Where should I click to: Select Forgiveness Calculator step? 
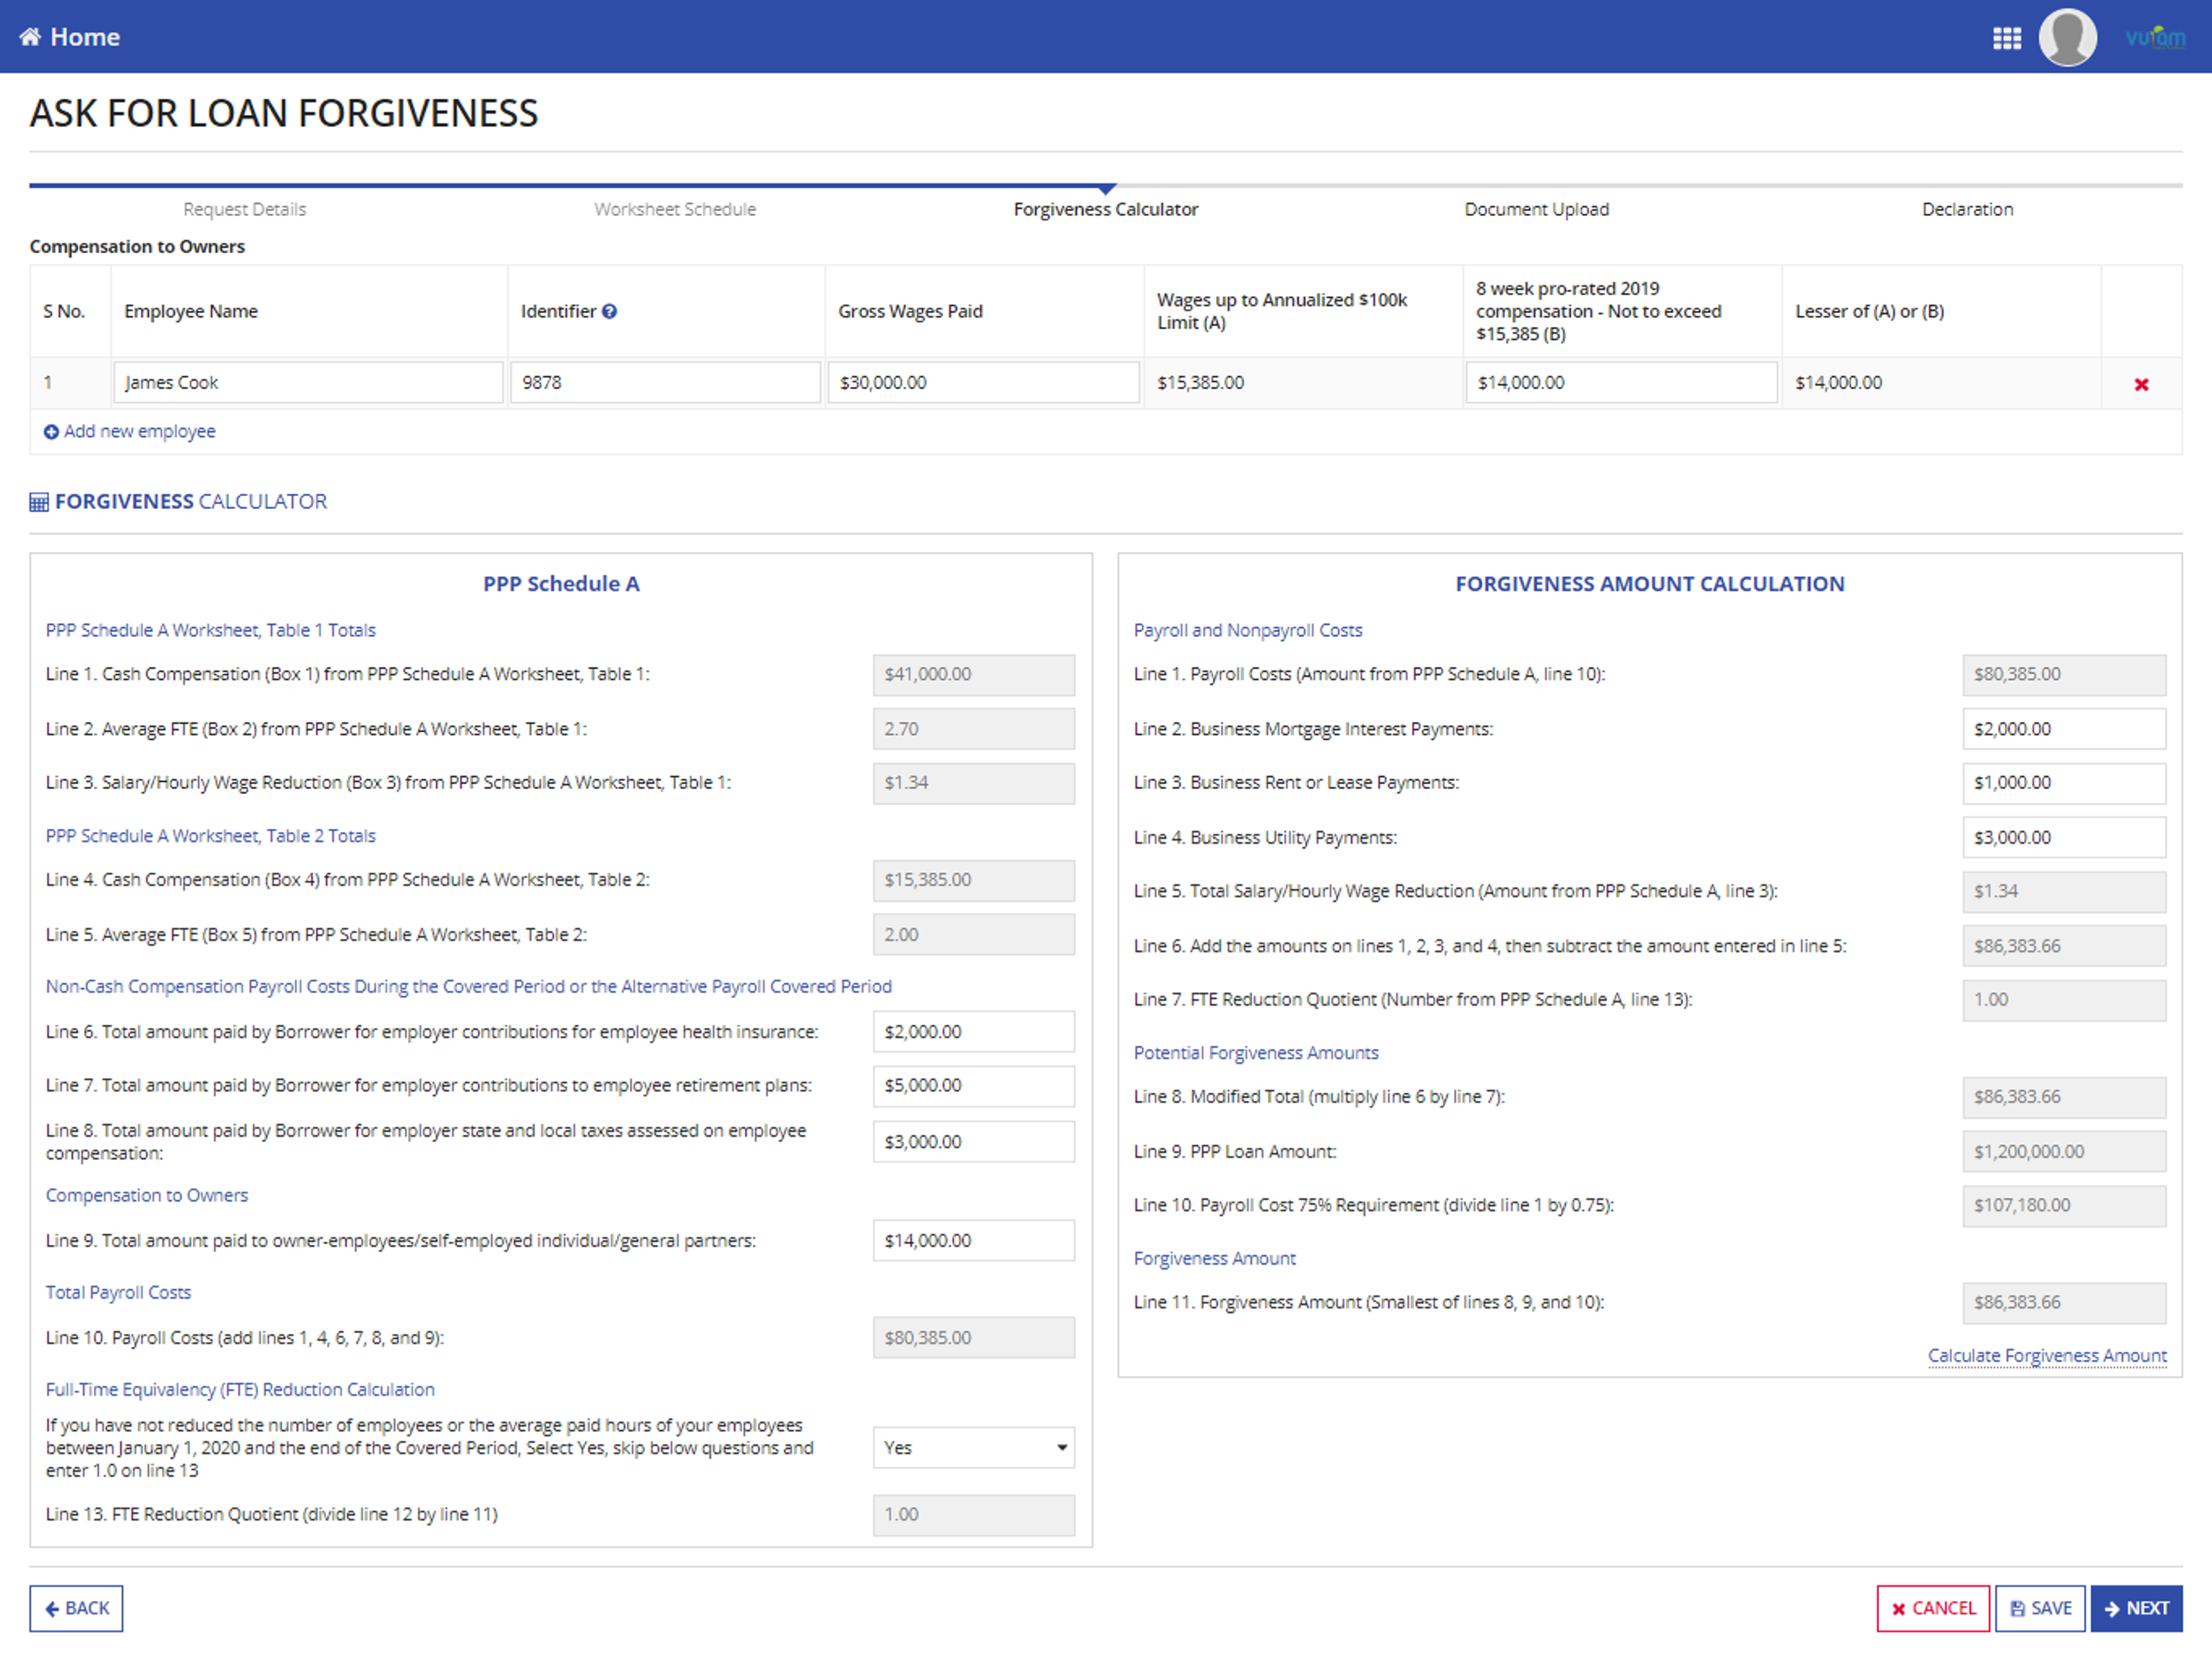(1105, 209)
